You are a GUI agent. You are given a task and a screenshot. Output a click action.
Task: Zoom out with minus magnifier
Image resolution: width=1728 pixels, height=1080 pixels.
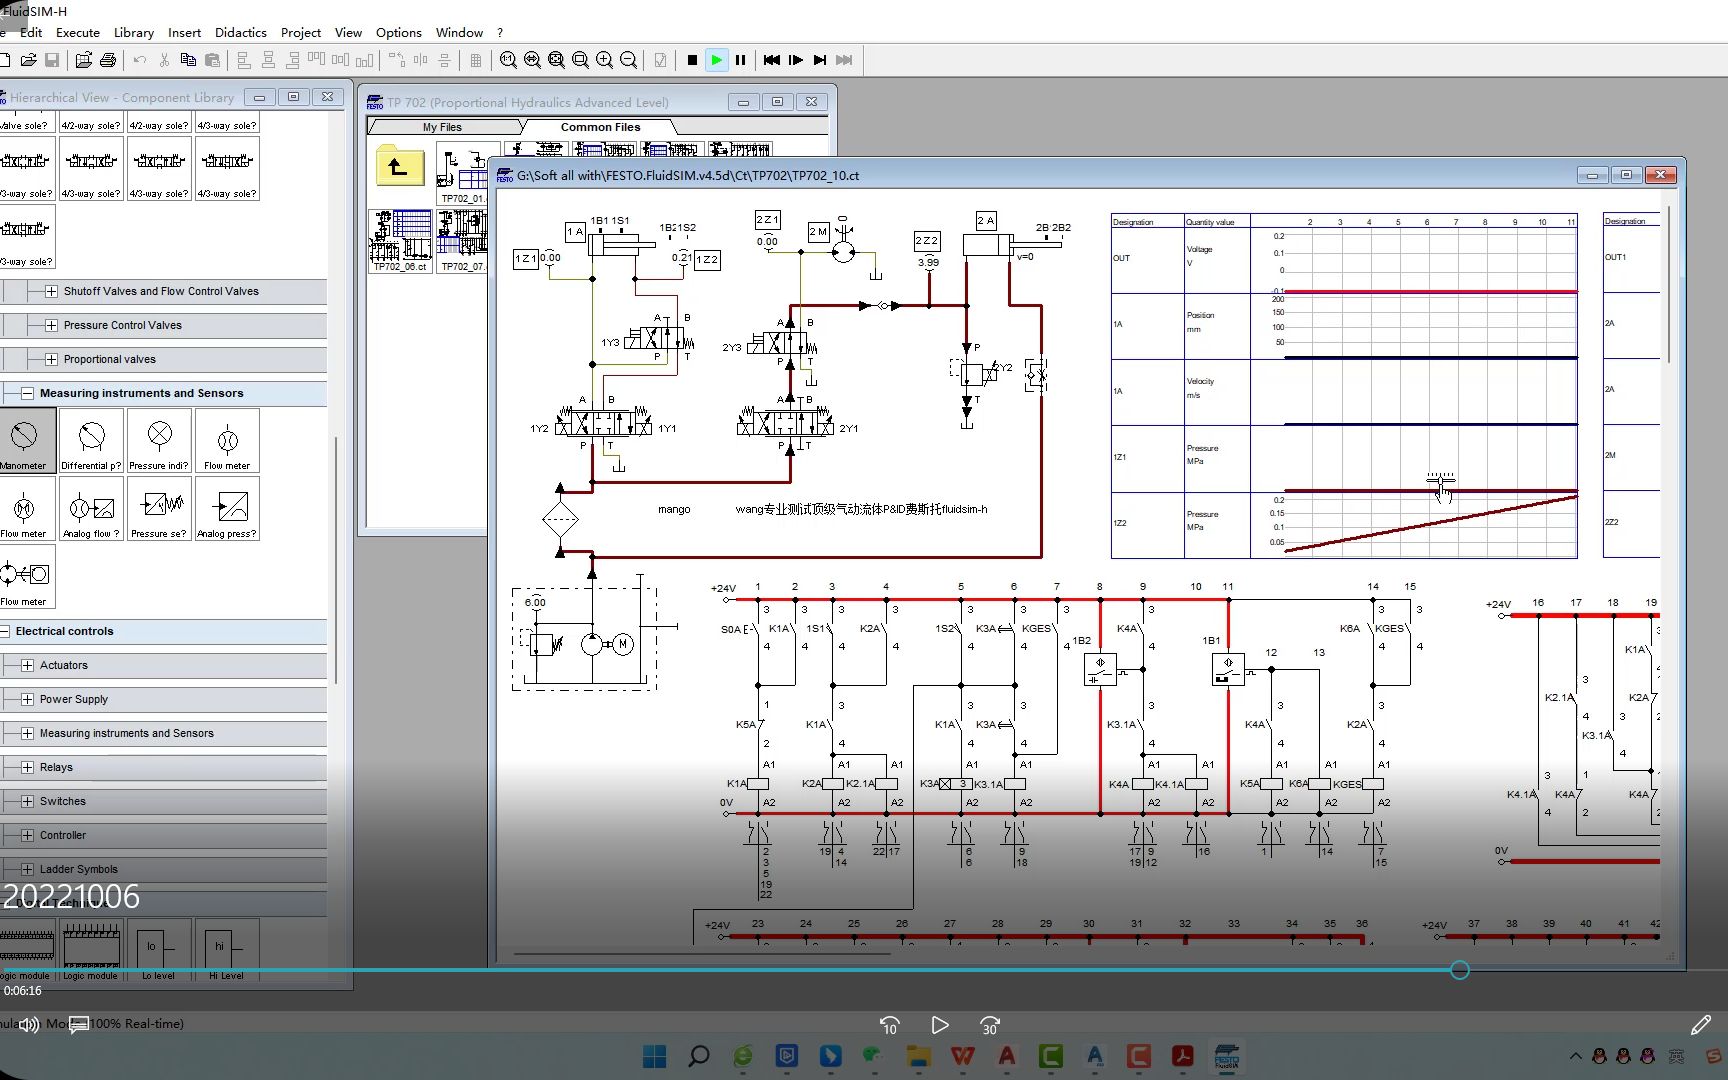tap(629, 60)
